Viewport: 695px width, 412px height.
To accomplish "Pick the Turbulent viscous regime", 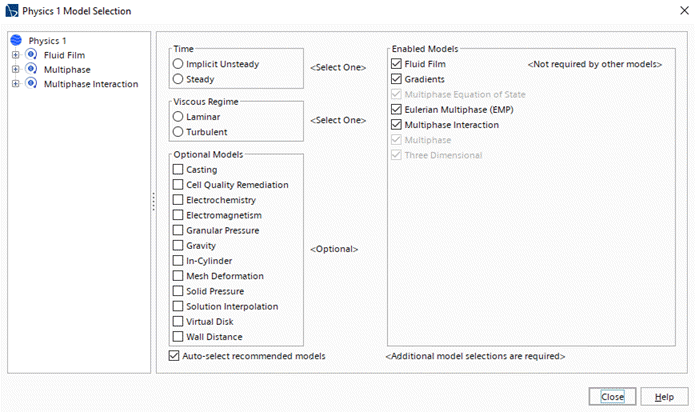I will (x=178, y=132).
